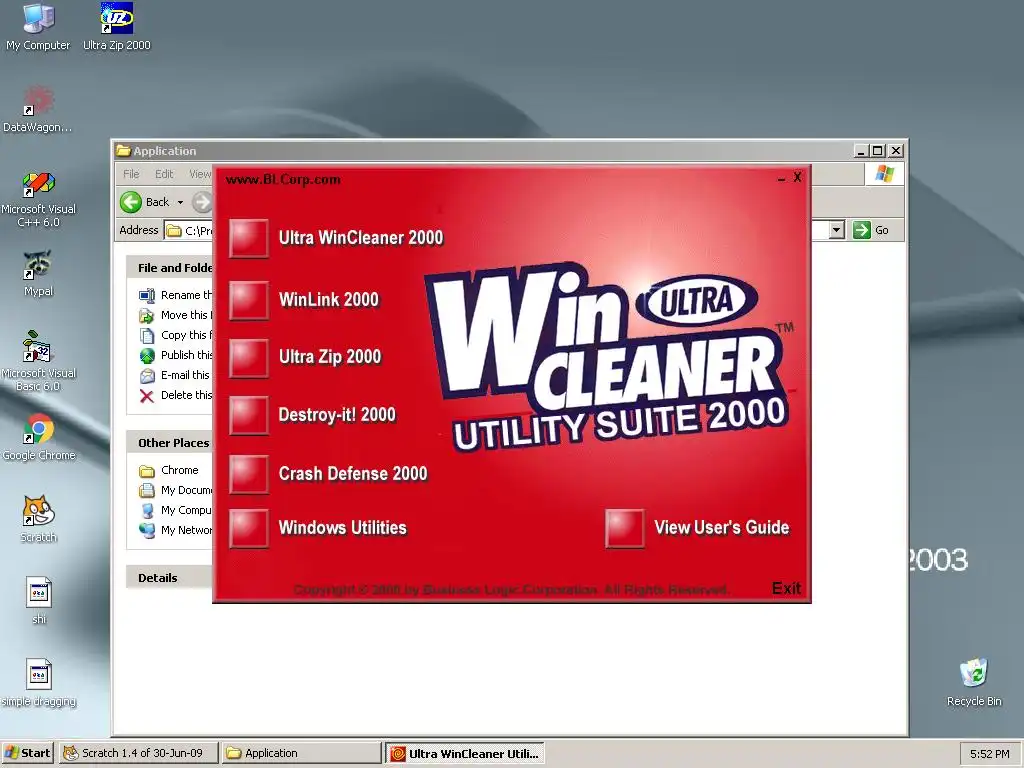Open WinLink 2000 red square button
This screenshot has width=1024, height=768.
pyautogui.click(x=249, y=300)
